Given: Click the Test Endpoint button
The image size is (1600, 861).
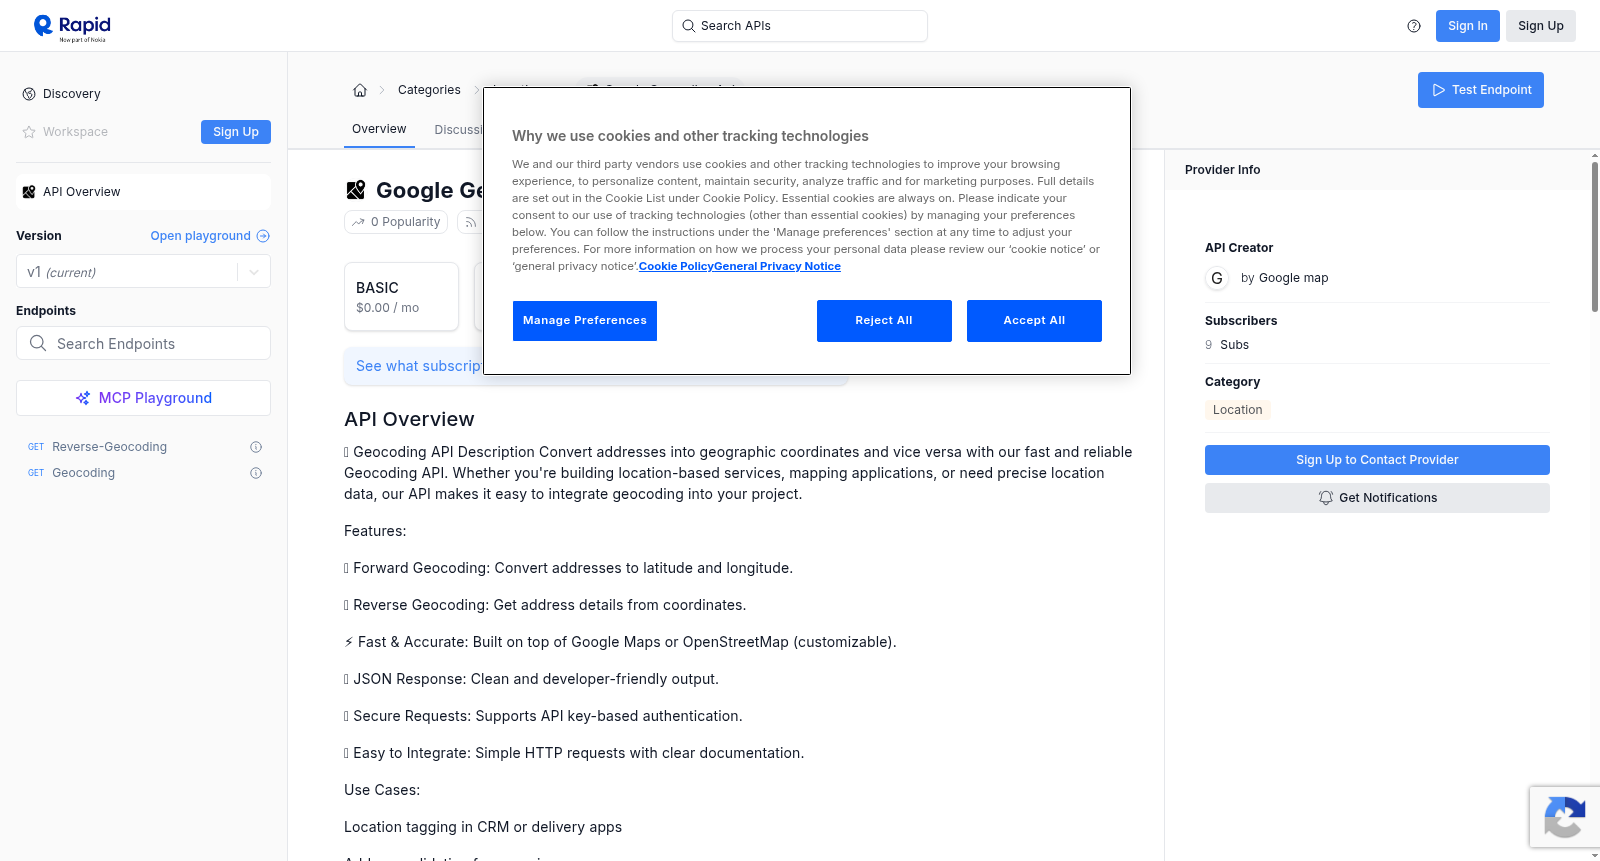Looking at the screenshot, I should tap(1480, 90).
